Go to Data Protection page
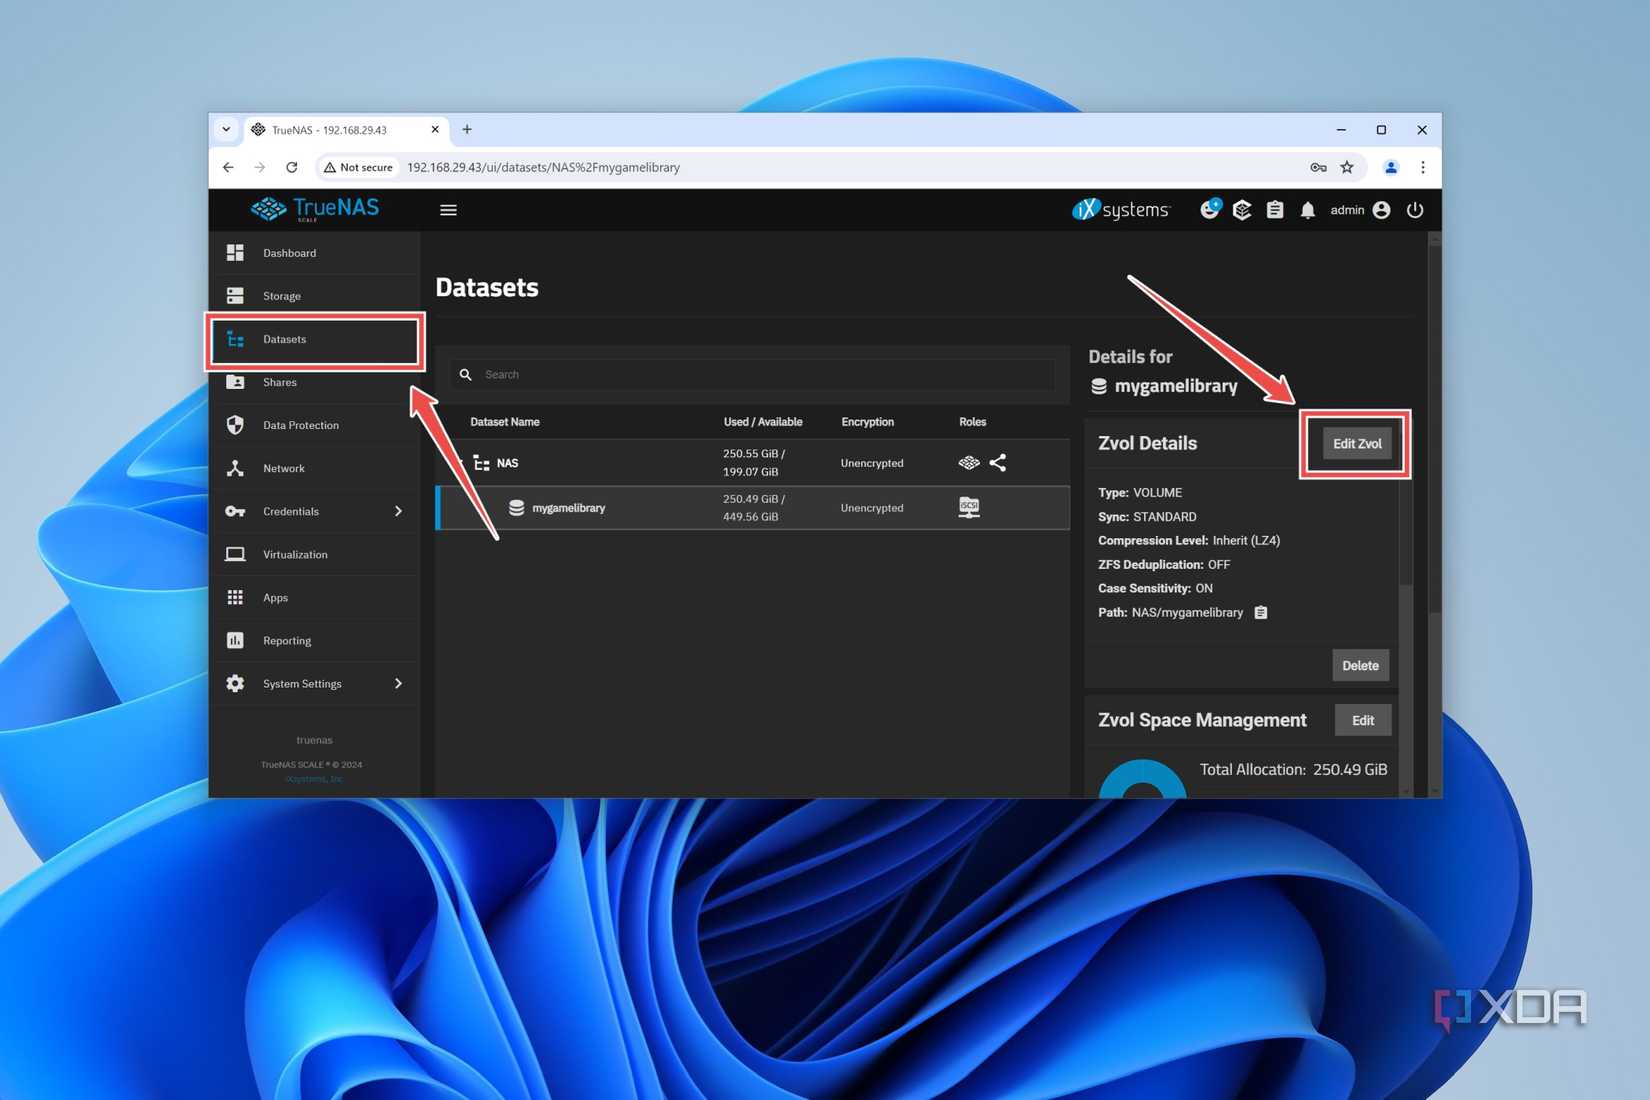Image resolution: width=1650 pixels, height=1100 pixels. click(314, 425)
